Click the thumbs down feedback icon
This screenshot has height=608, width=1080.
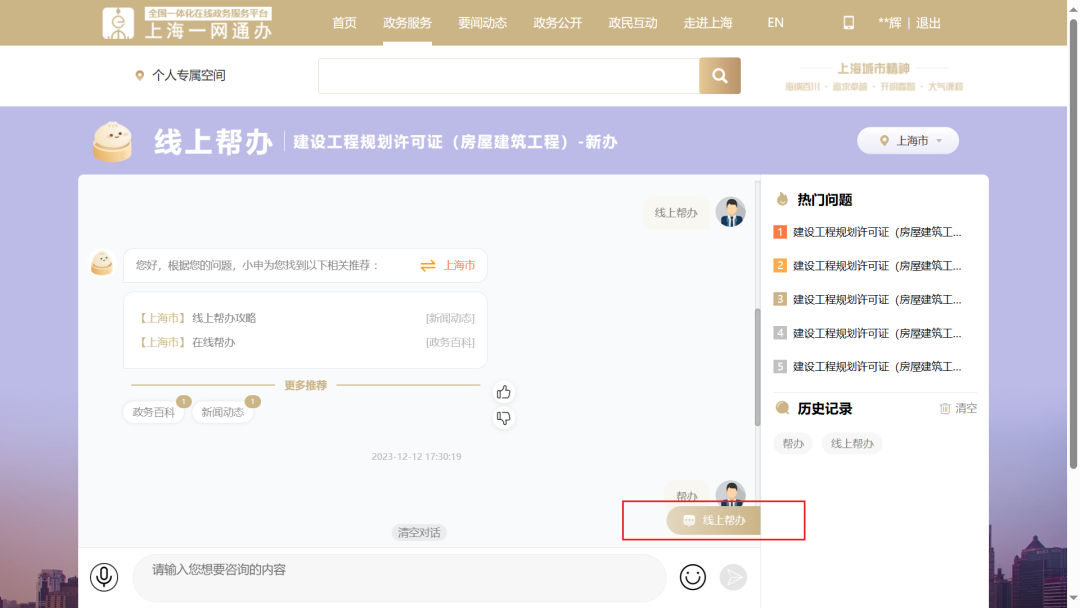click(504, 418)
